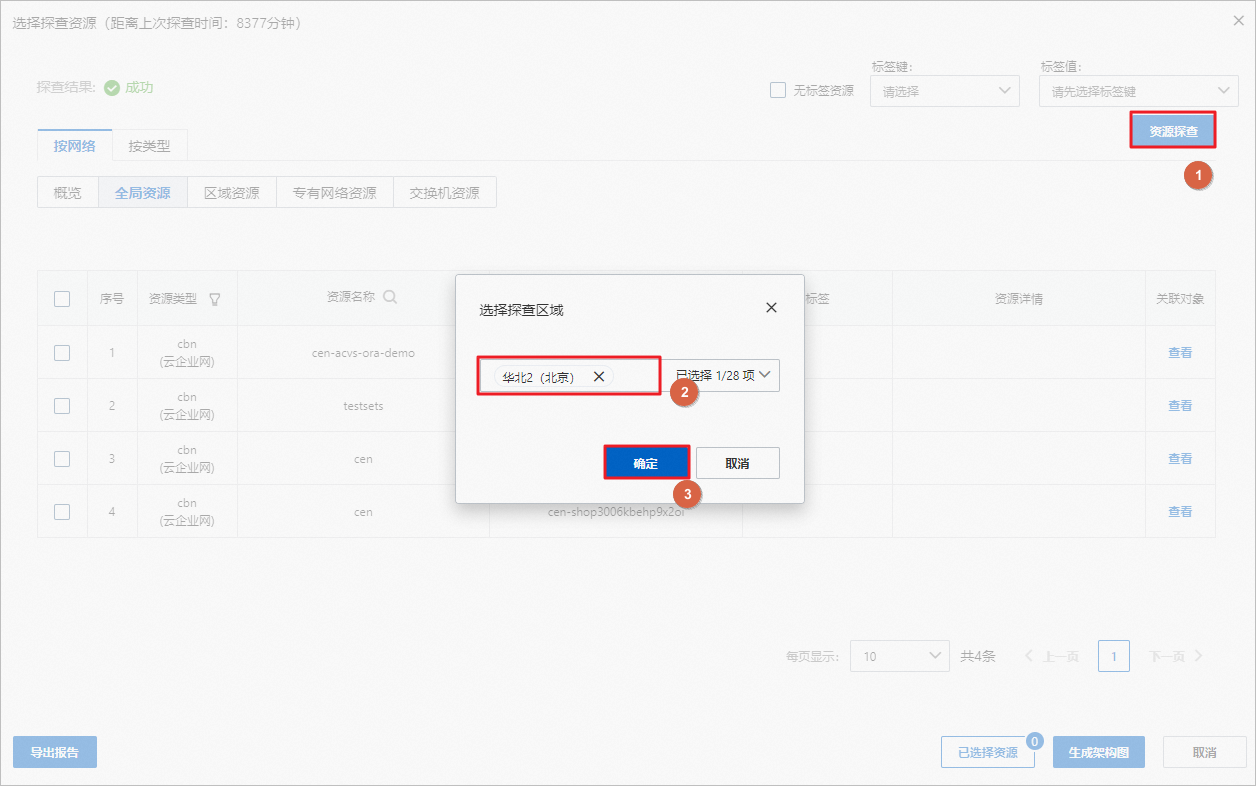Image resolution: width=1256 pixels, height=786 pixels.
Task: Open the page size dropdown showing 10
Action: [900, 656]
